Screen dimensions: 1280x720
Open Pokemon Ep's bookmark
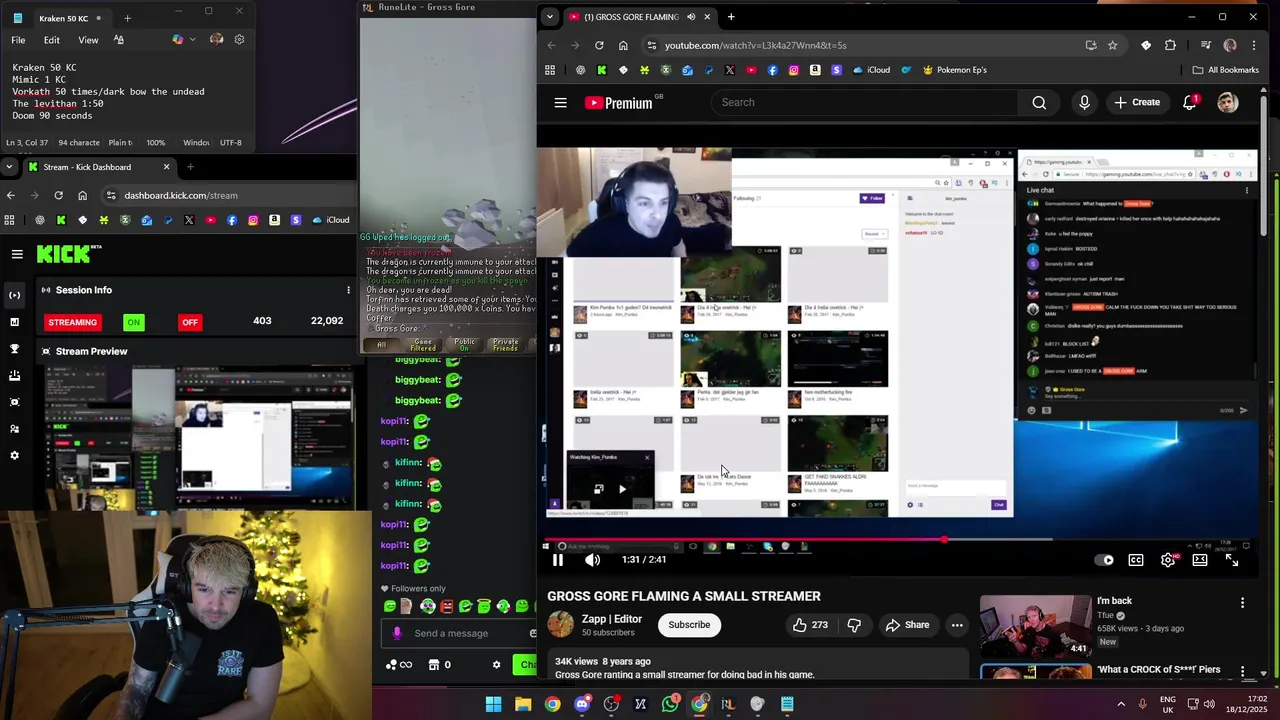954,70
